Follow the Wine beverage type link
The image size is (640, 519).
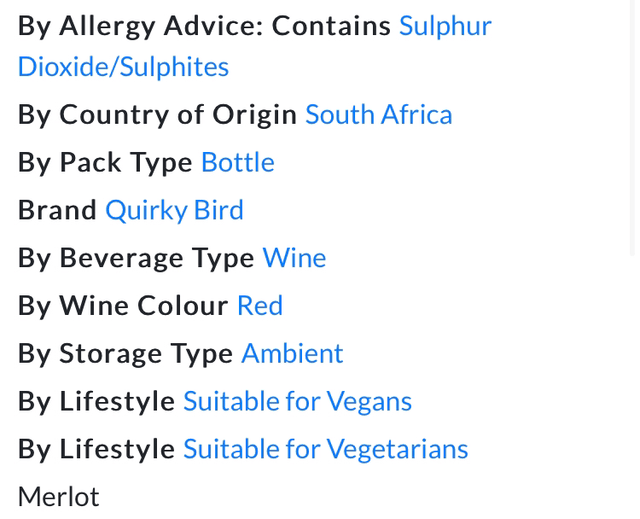(294, 259)
